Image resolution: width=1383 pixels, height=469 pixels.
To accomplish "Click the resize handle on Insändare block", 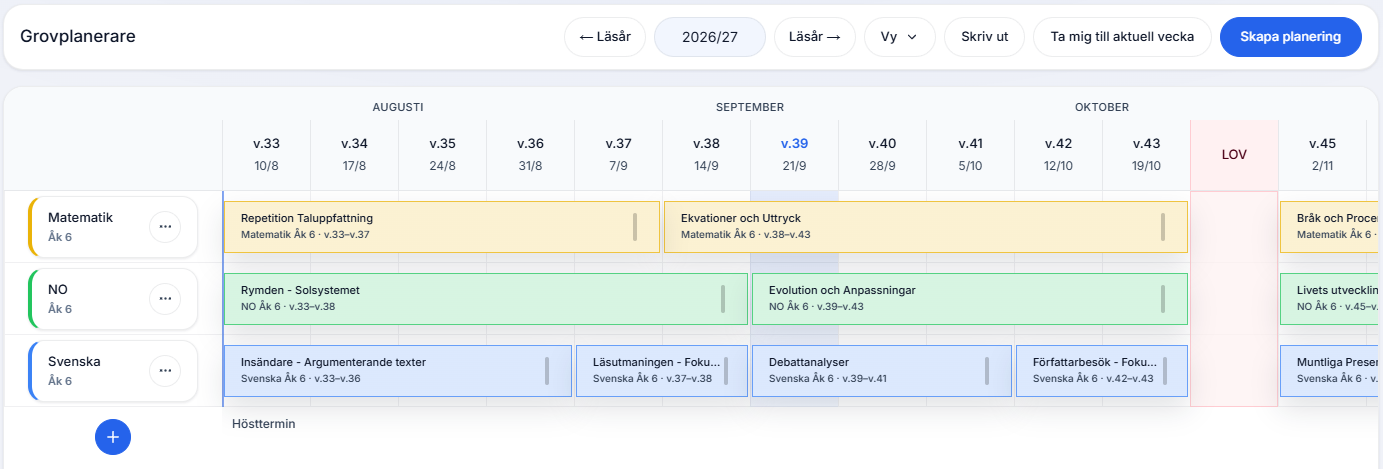I will (x=547, y=371).
